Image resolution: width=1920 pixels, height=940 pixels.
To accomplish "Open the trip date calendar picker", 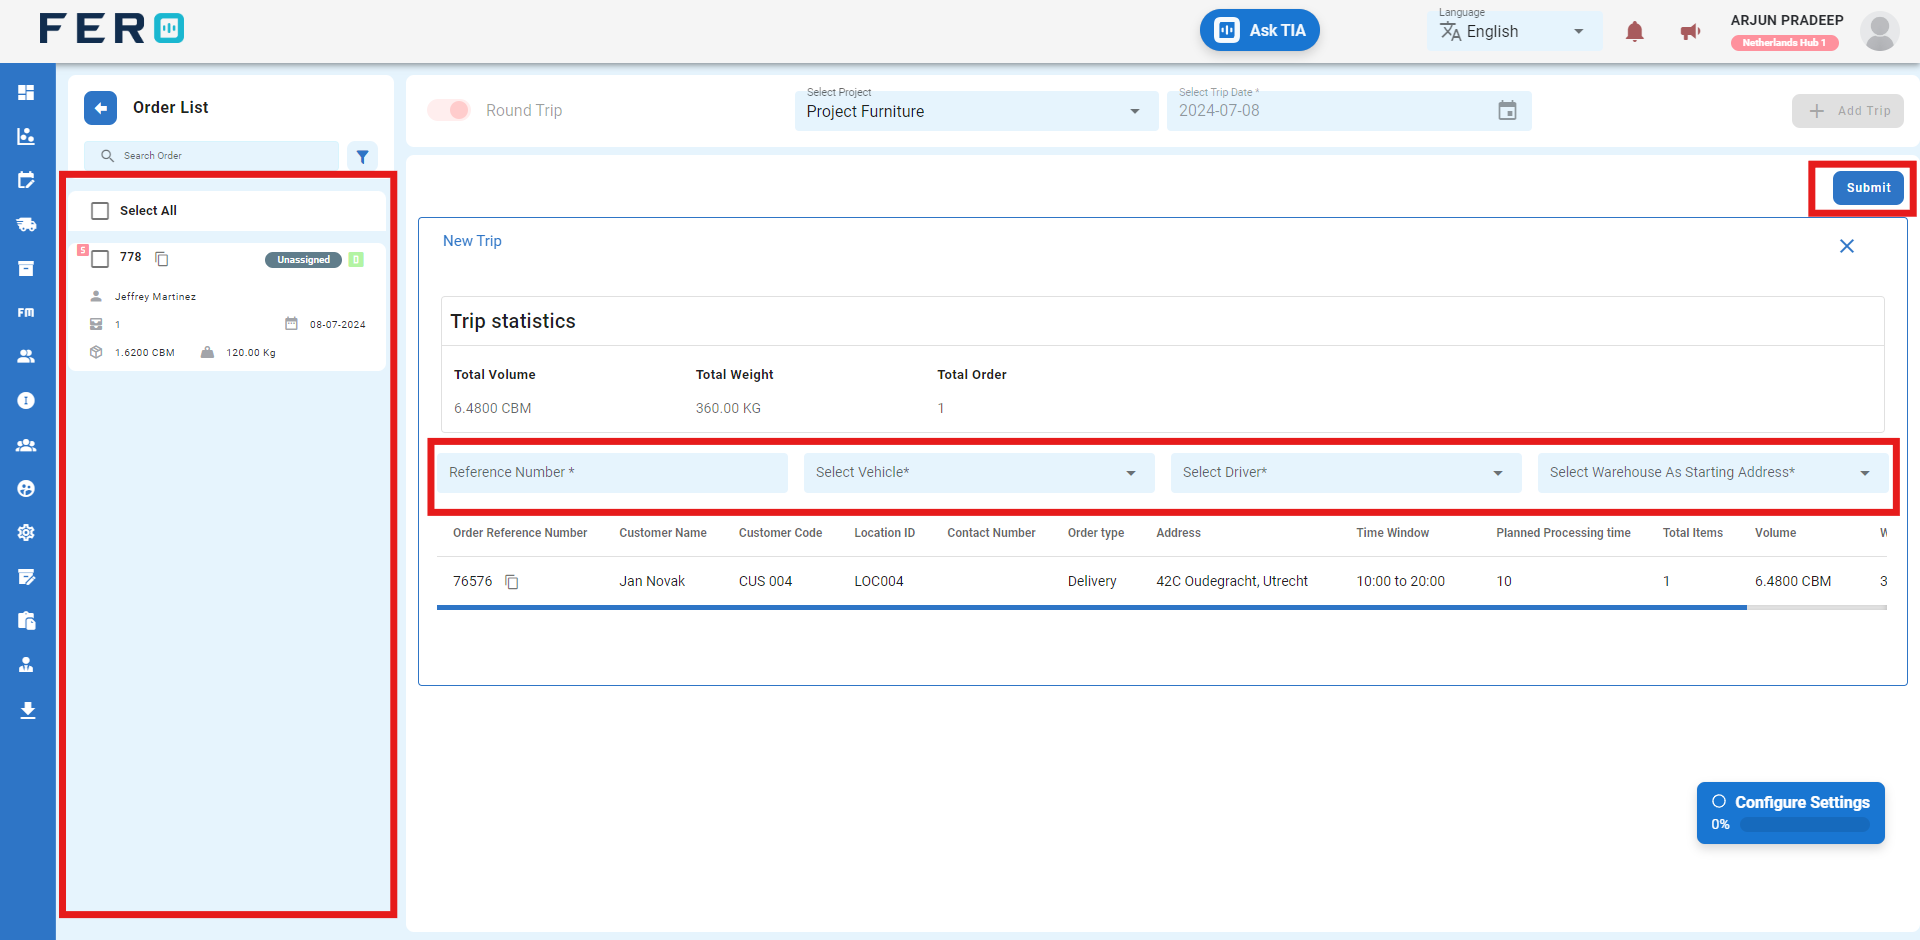I will pyautogui.click(x=1507, y=111).
